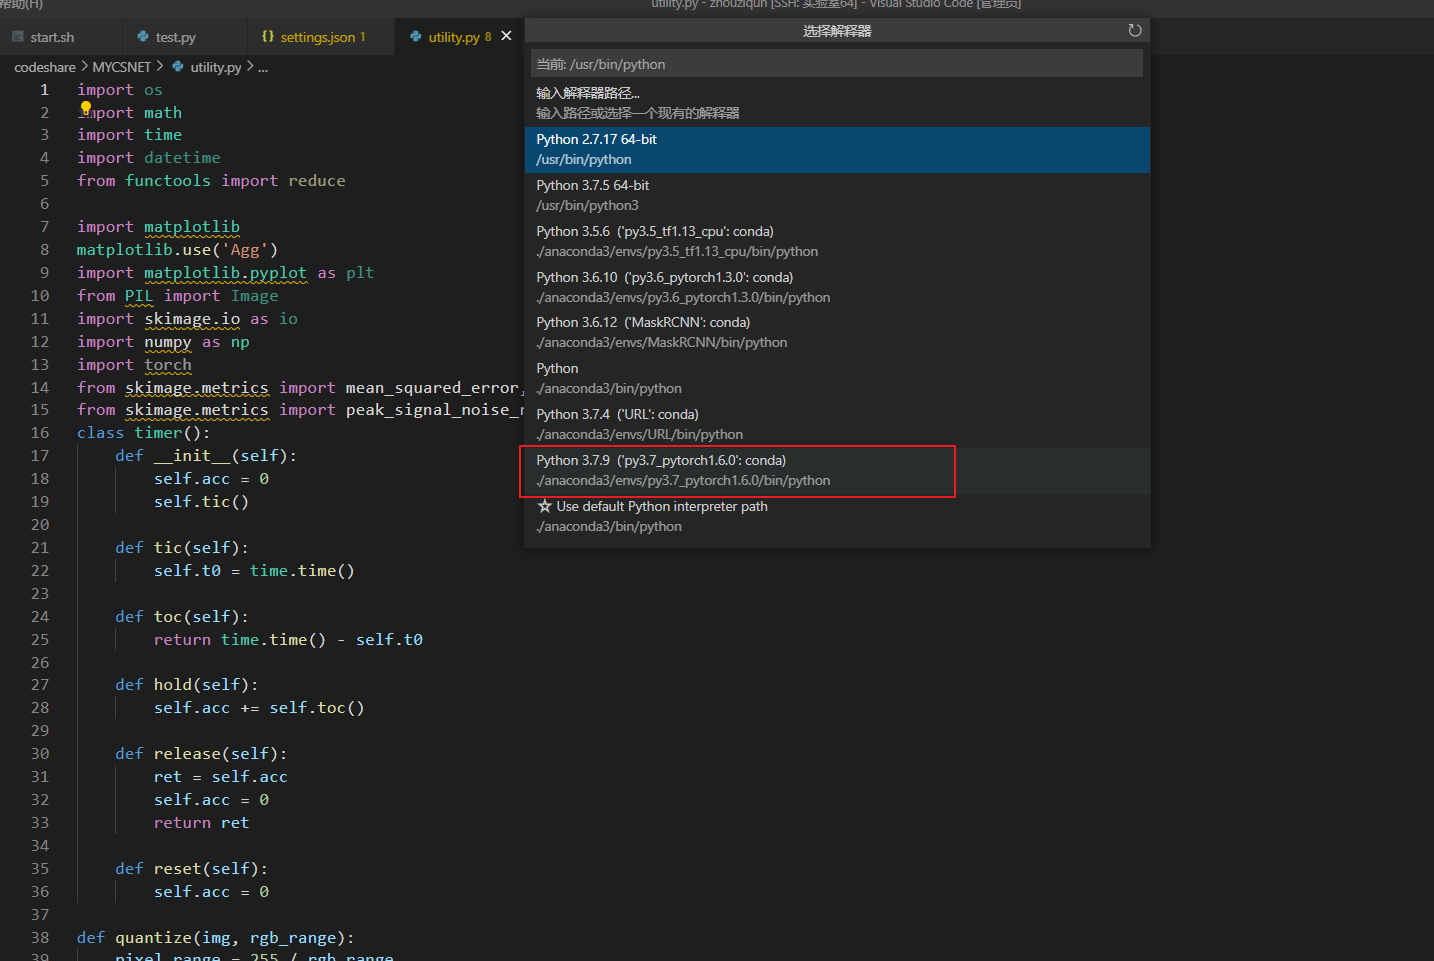Screen dimensions: 1434x961
Task: Click 'def hold(self):' on line 27
Action: [x=187, y=685]
